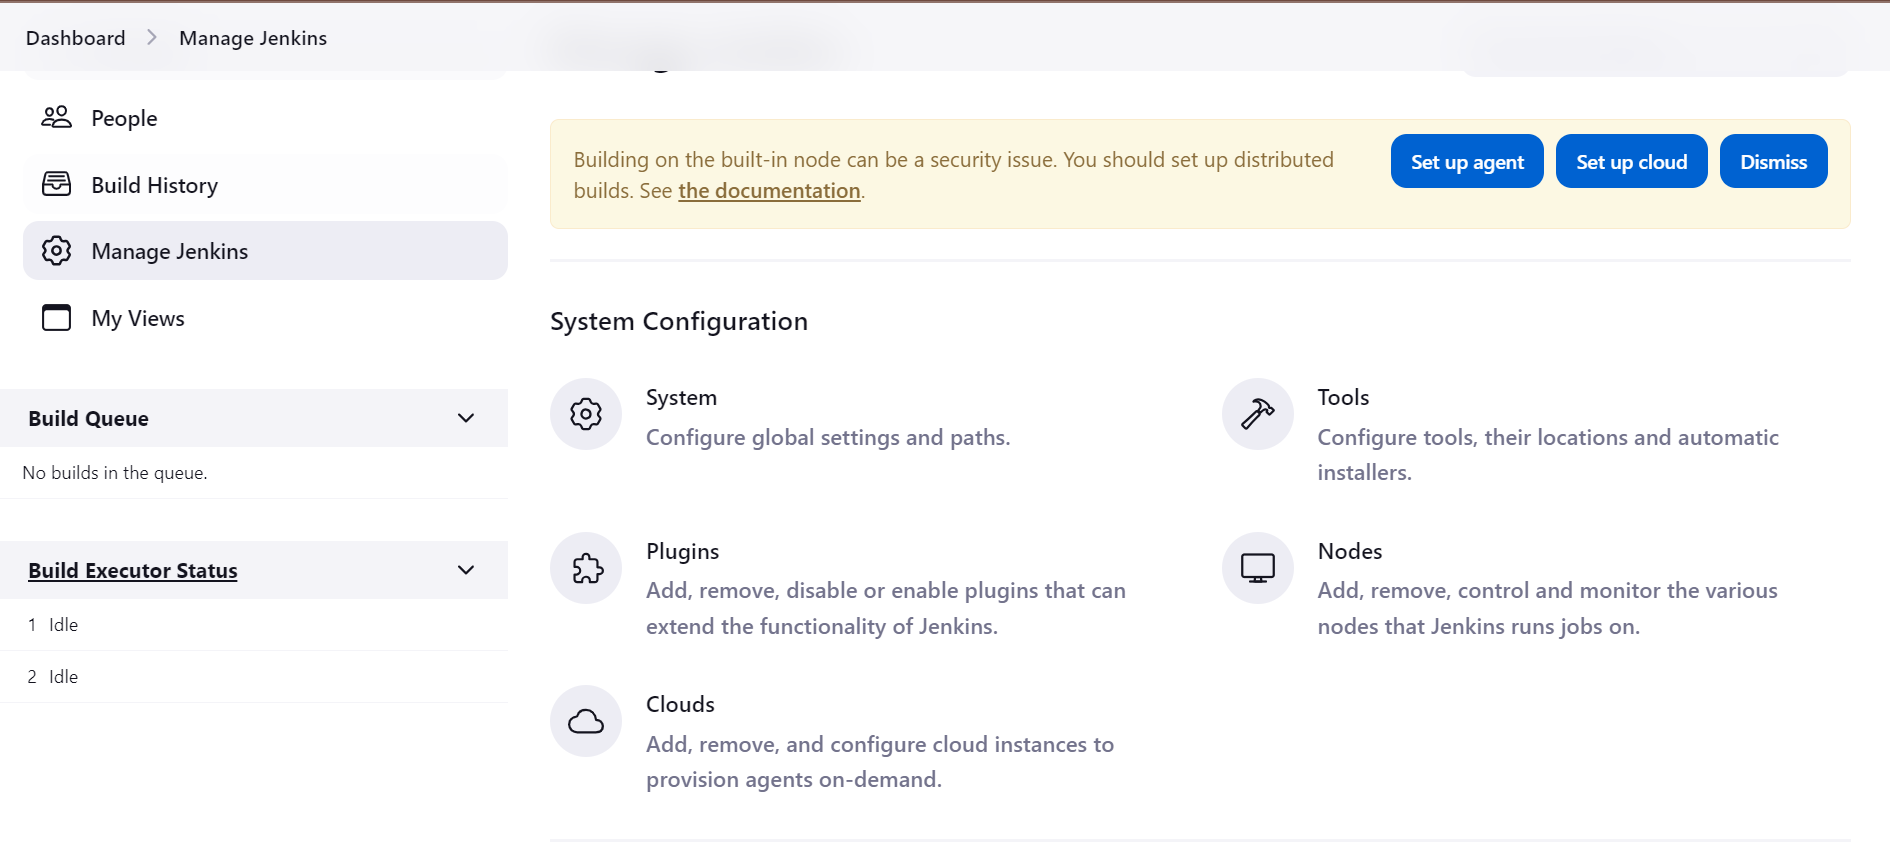Open Build Executor Status link
Screen dimensions: 1890x849
133,570
